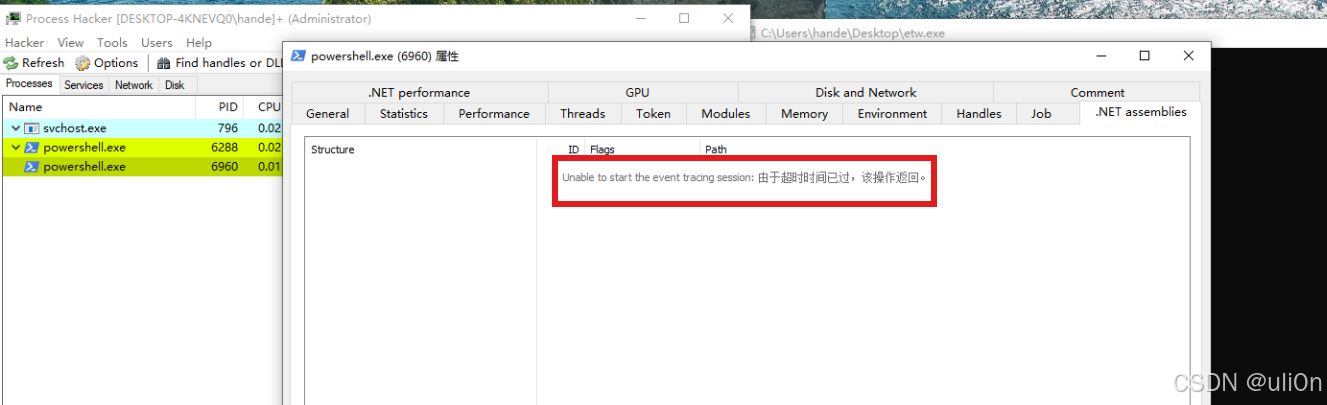
Task: Click the event tracing session error message
Action: pos(744,178)
